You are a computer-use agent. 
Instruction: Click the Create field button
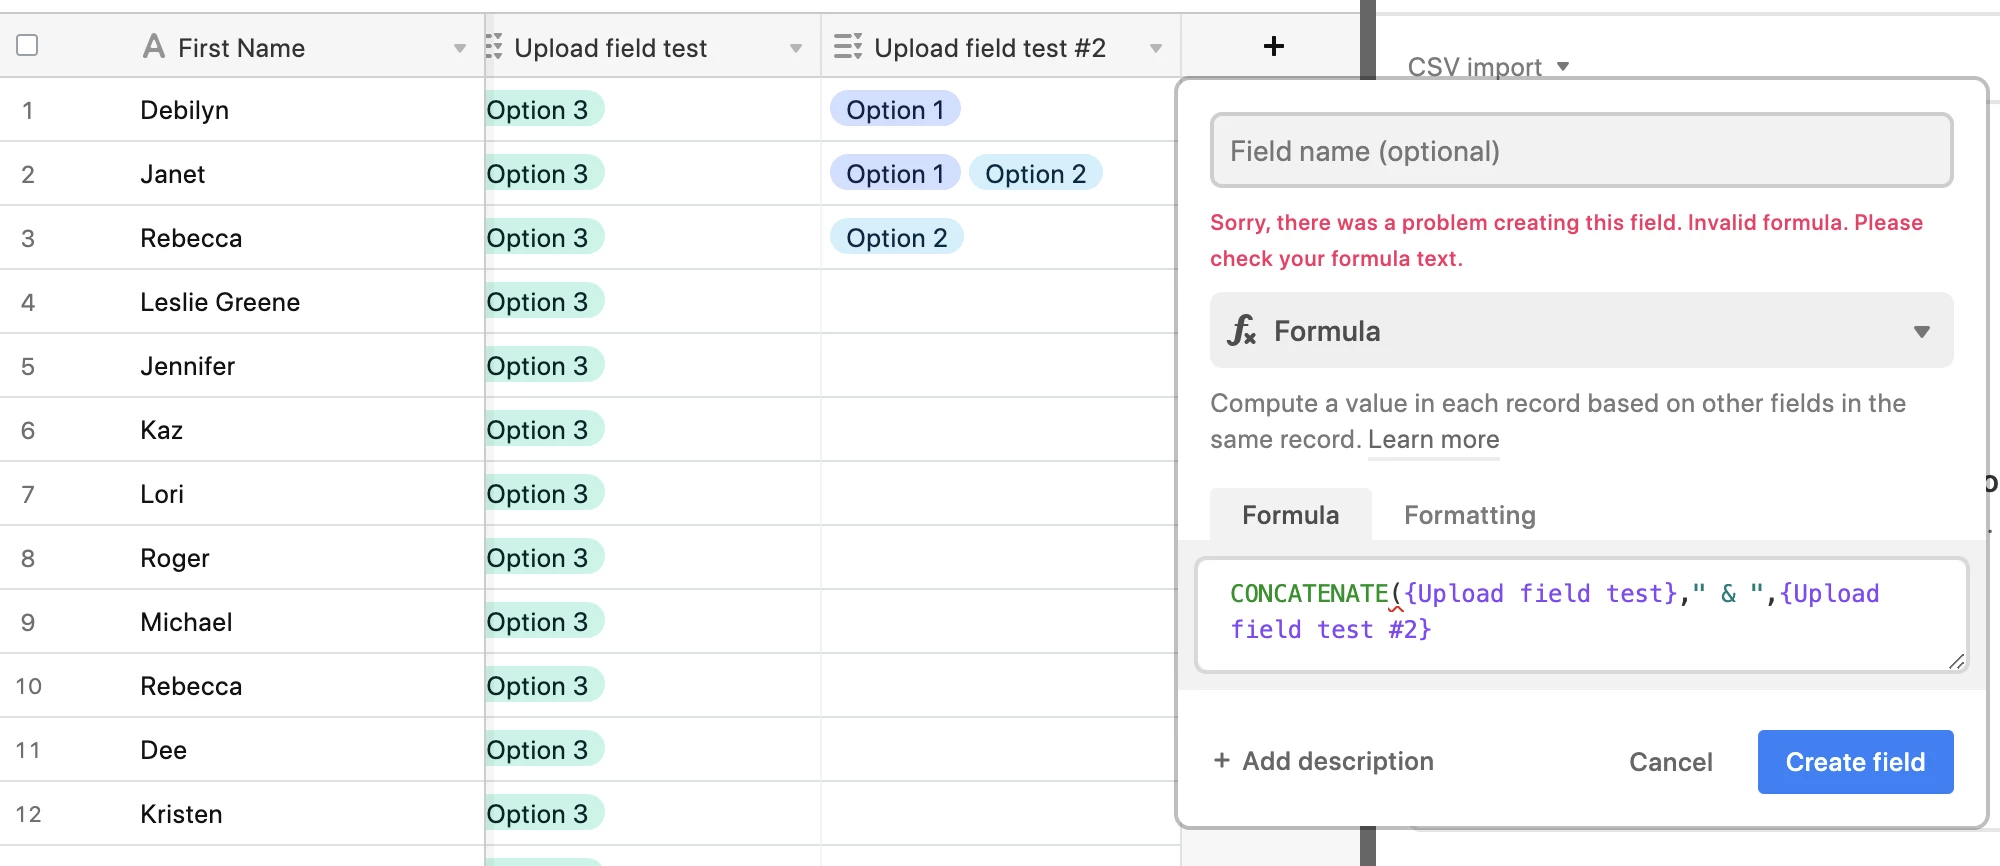click(1855, 762)
